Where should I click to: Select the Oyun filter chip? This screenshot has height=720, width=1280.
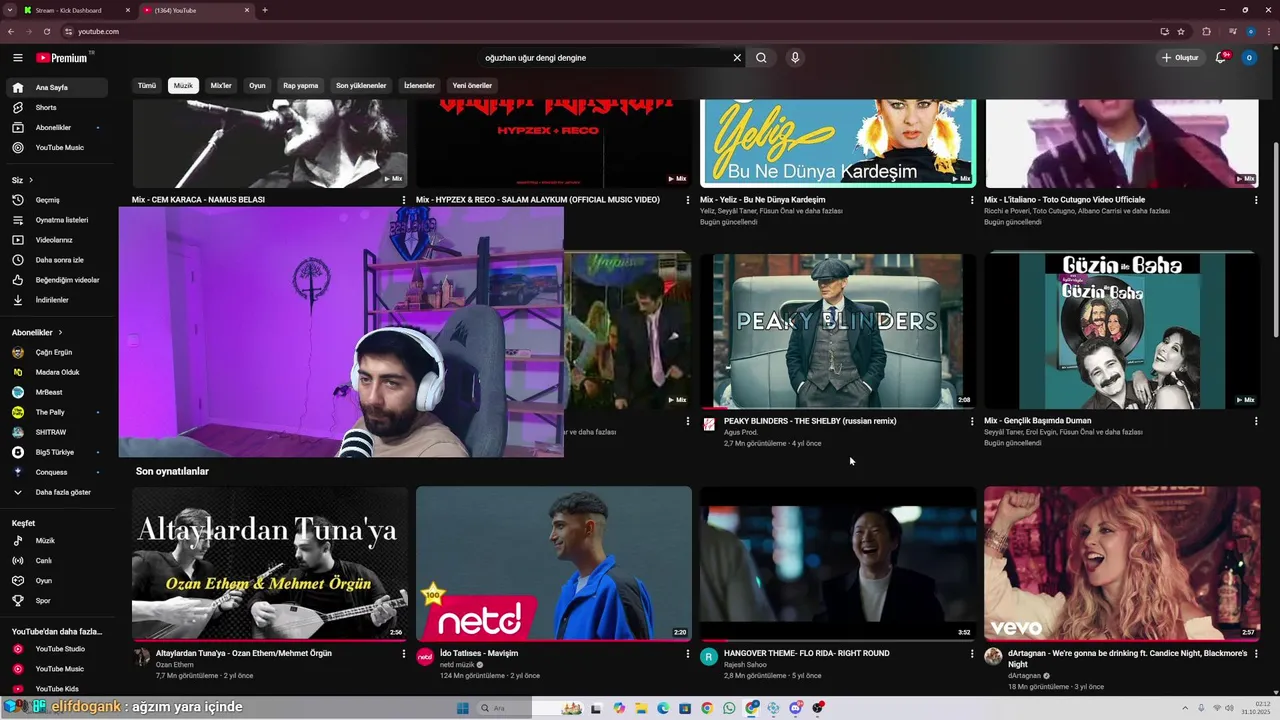257,86
